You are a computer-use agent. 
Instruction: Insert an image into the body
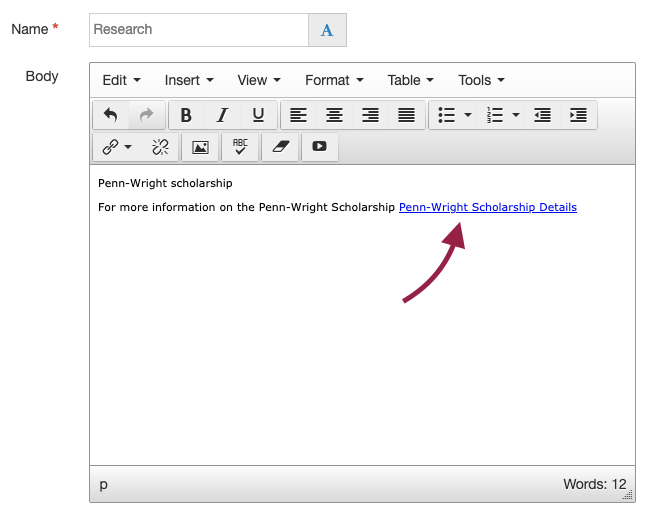(x=200, y=147)
